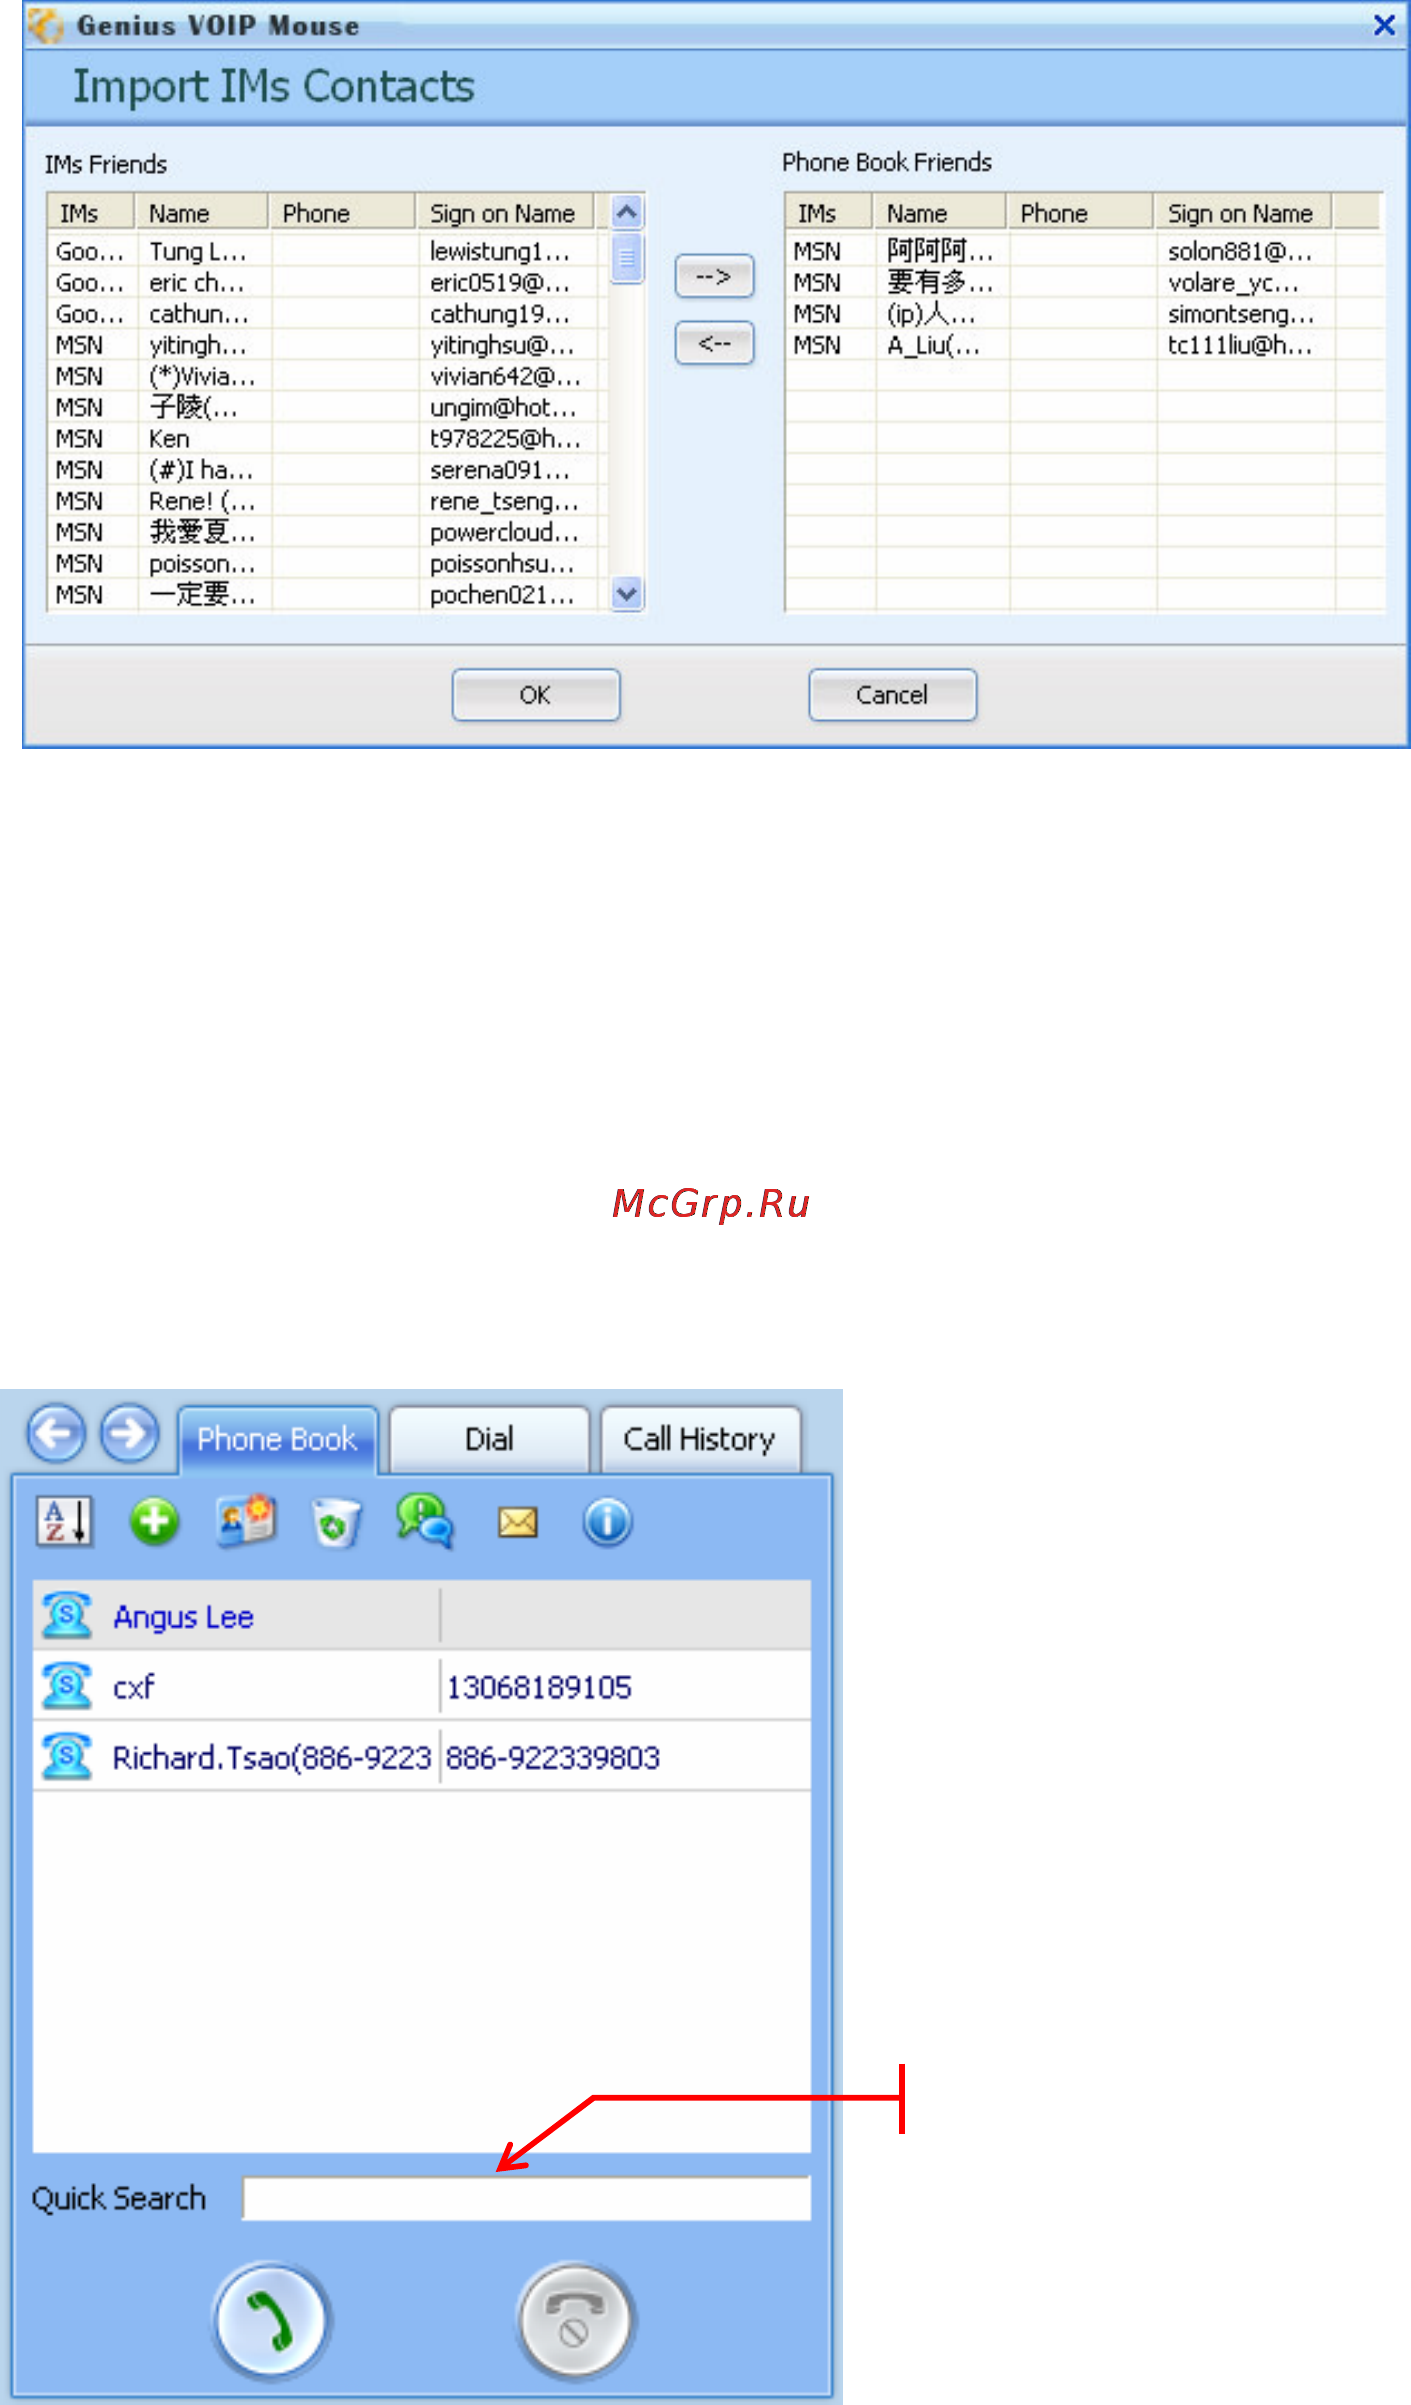Click phone number 886-922339803

coord(553,1757)
